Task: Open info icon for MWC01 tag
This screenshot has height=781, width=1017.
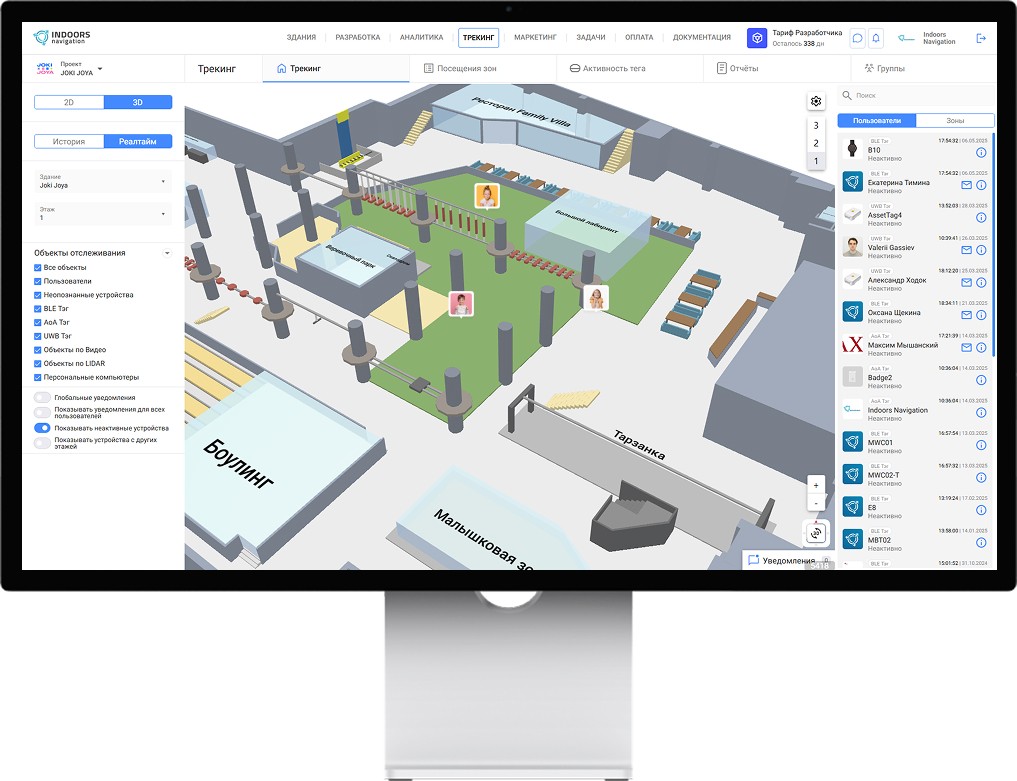Action: [x=981, y=445]
